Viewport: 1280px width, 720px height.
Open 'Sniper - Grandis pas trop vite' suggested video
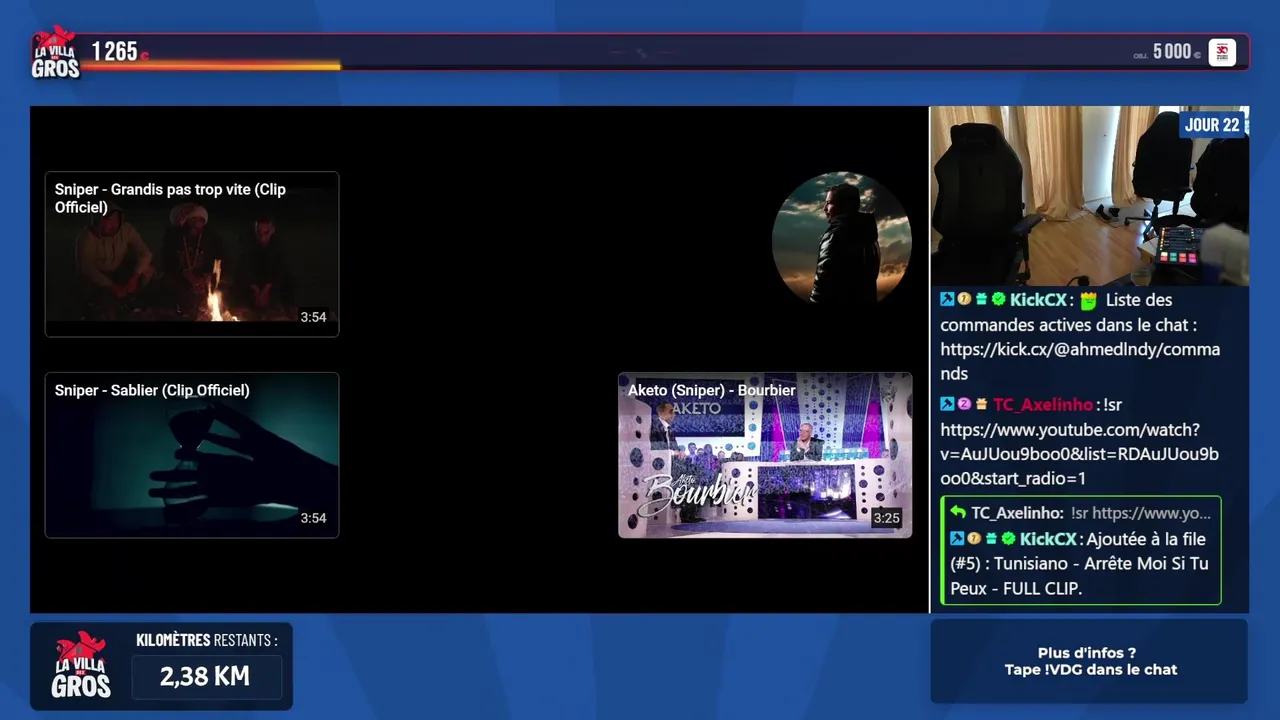(192, 254)
